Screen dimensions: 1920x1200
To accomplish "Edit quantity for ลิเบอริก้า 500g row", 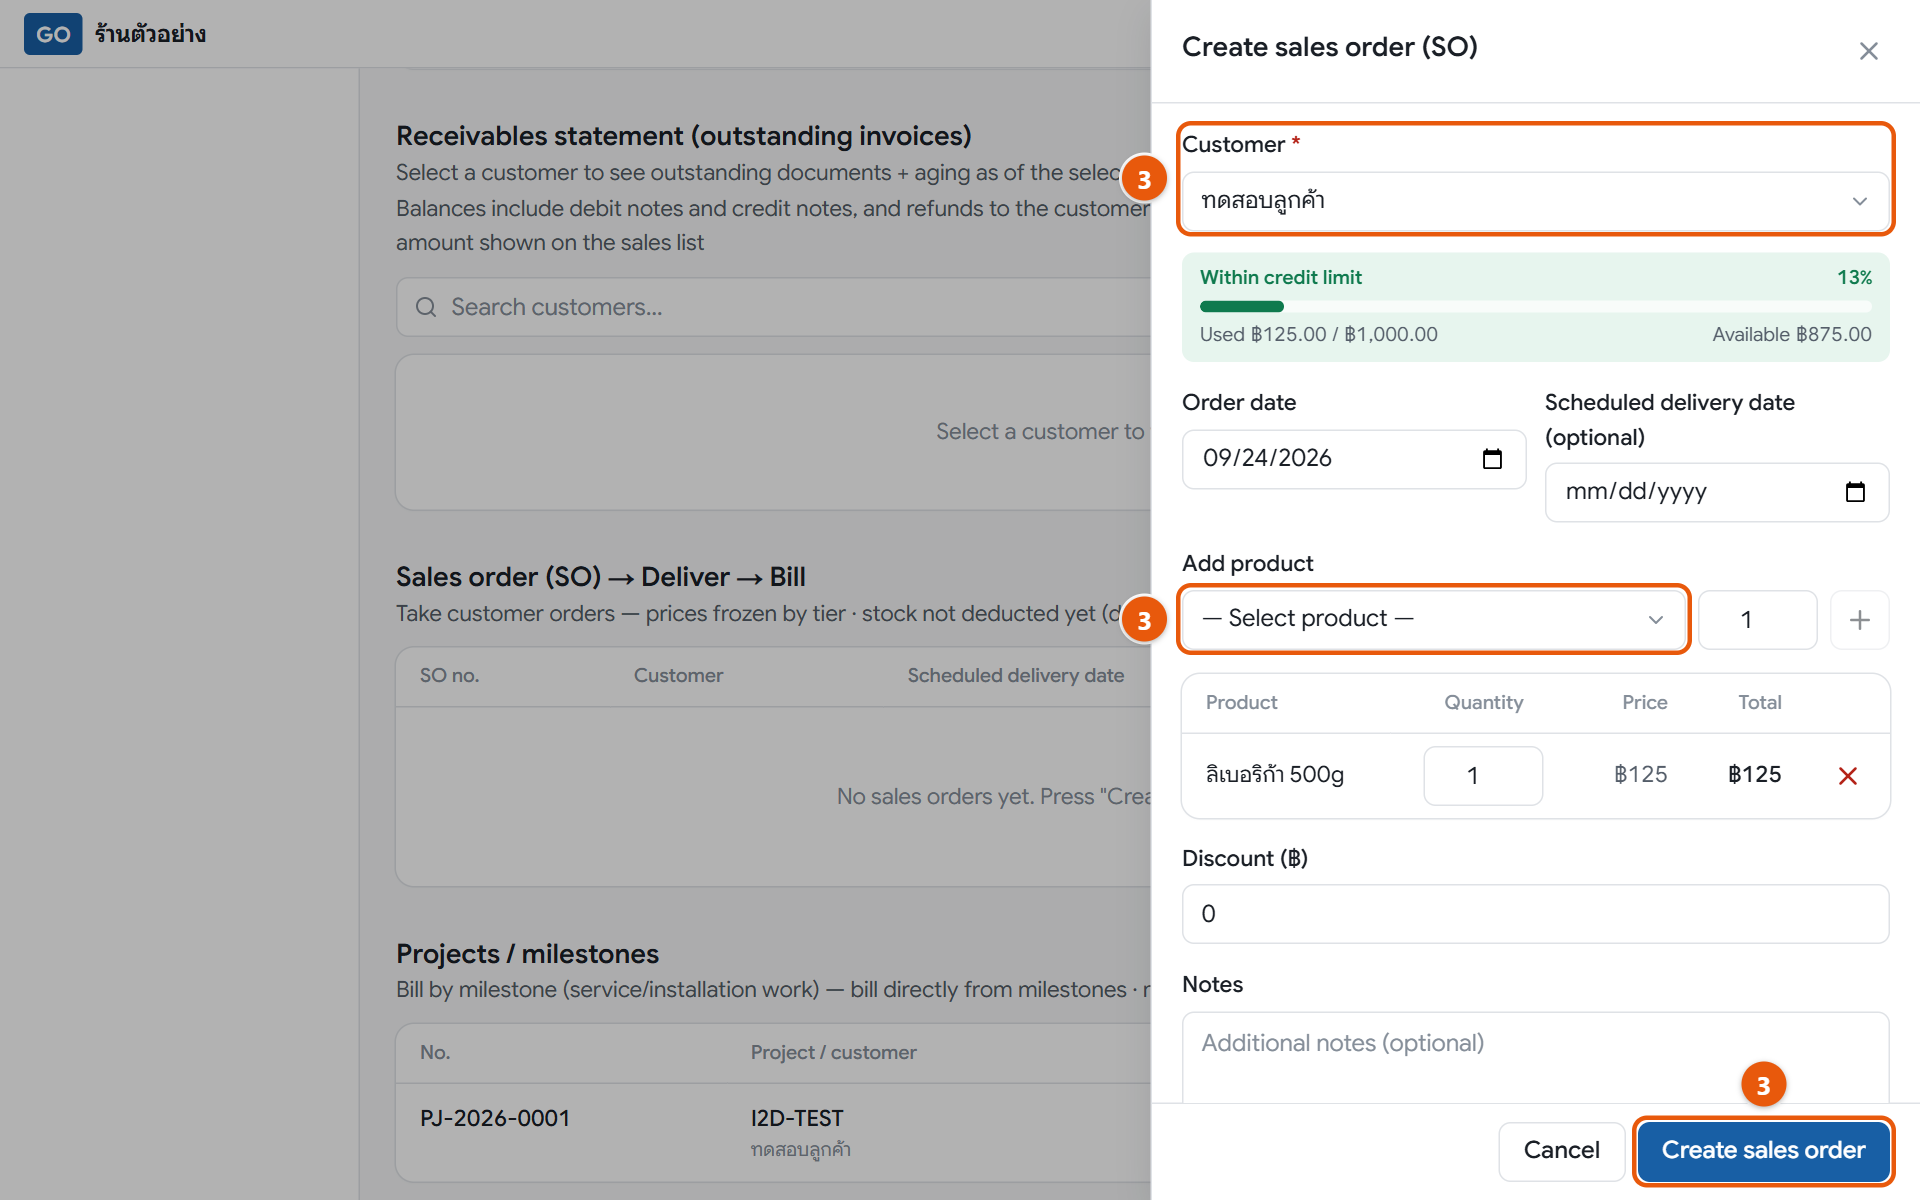I will [1483, 776].
